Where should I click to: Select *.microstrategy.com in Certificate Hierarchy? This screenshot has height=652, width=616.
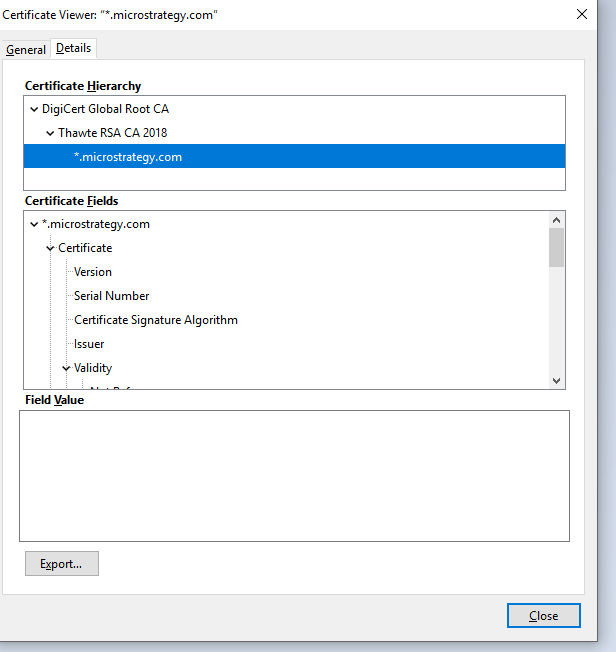point(294,156)
